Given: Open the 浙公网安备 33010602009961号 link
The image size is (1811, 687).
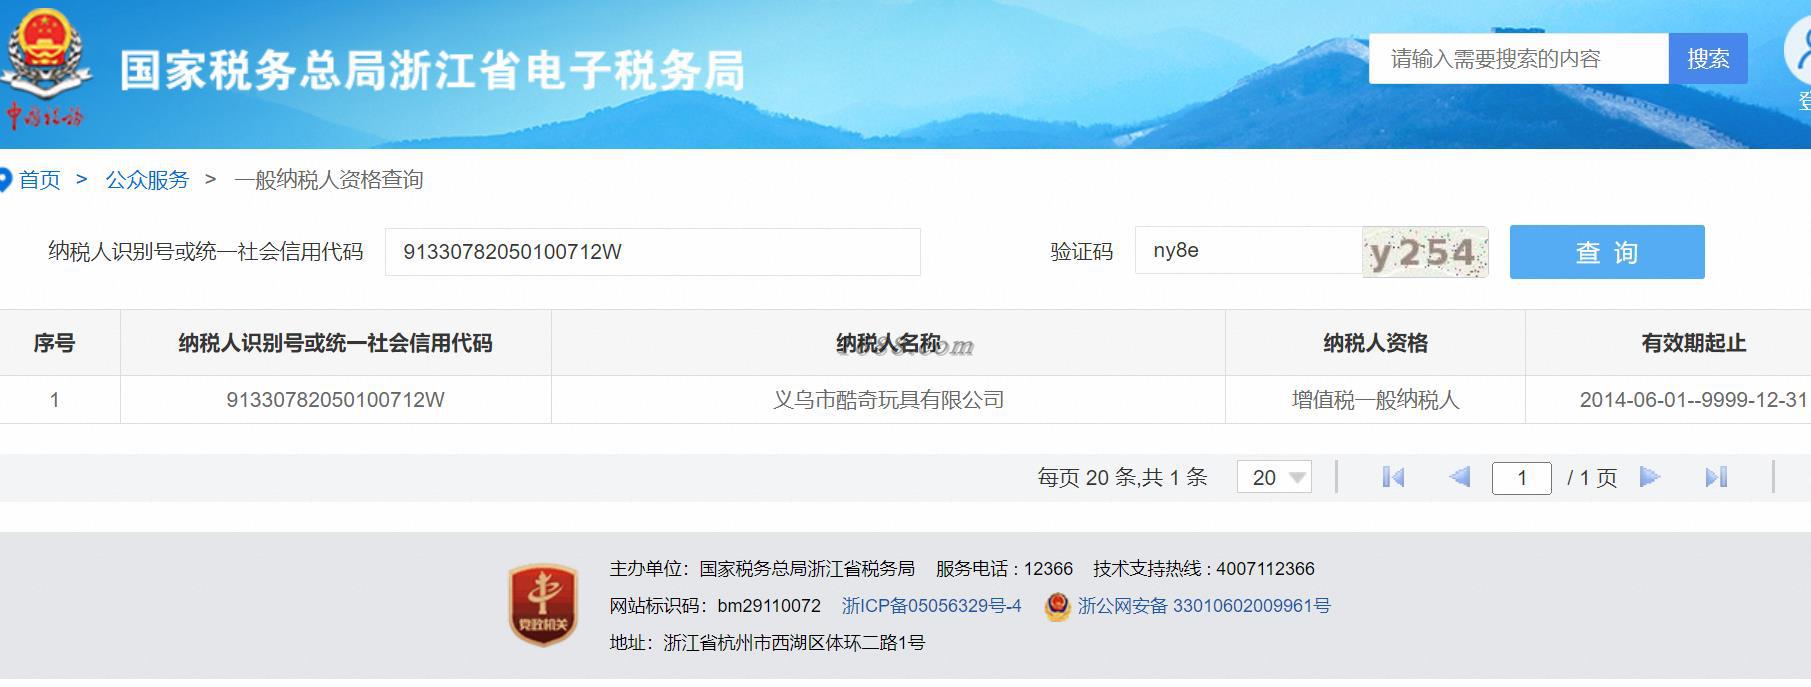Looking at the screenshot, I should (1204, 606).
